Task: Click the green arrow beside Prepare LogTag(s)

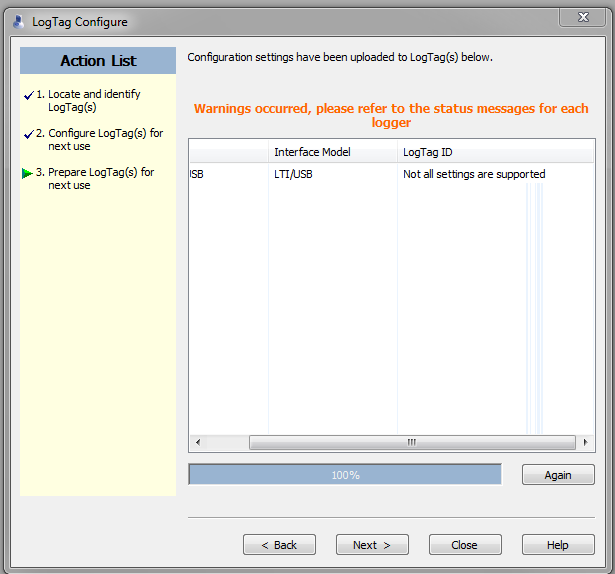Action: pyautogui.click(x=27, y=173)
